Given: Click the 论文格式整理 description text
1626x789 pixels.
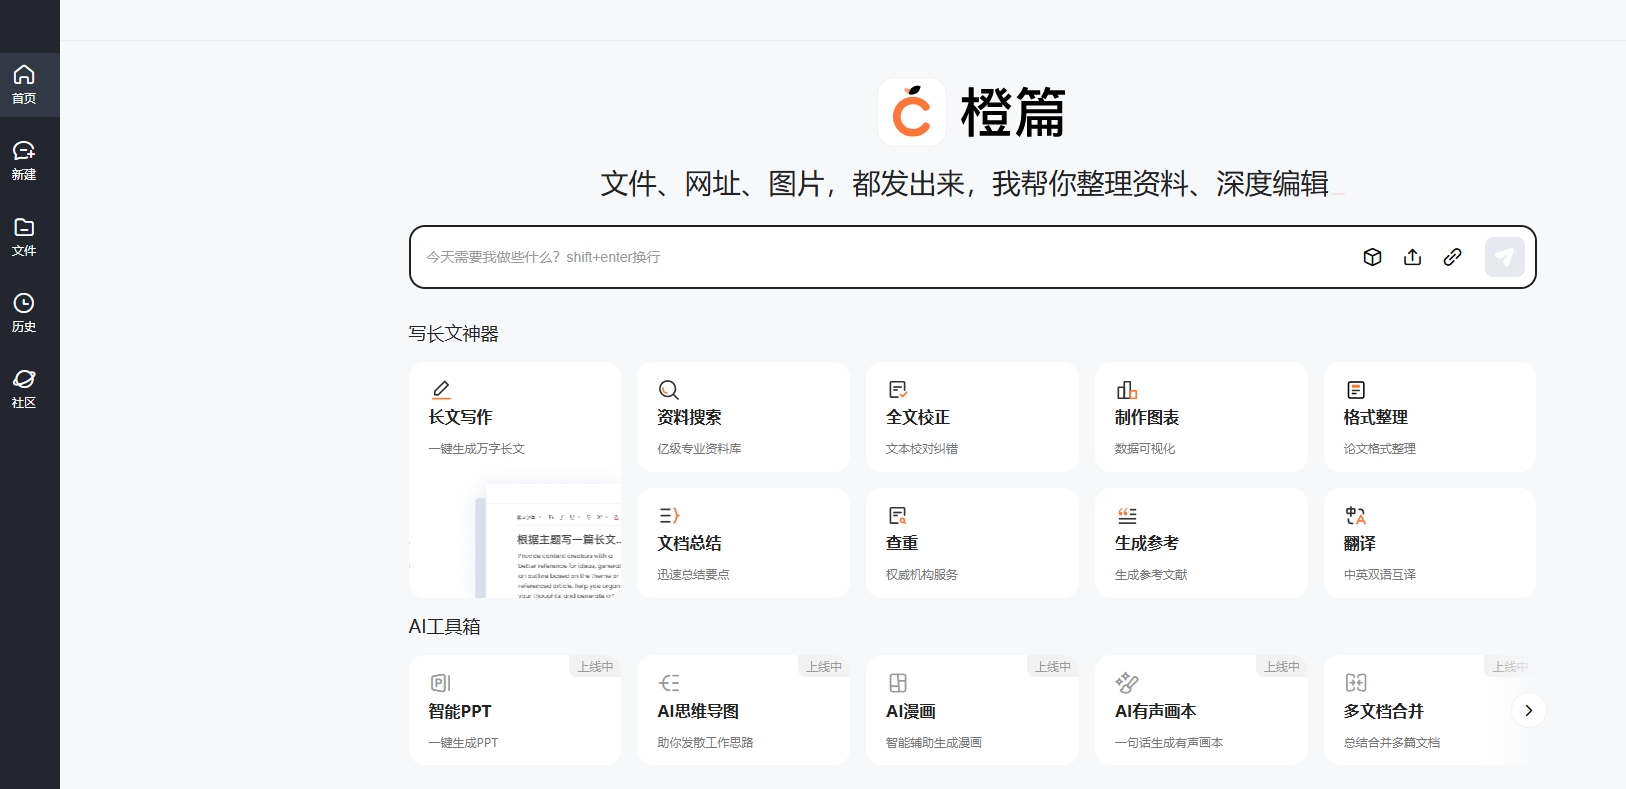Looking at the screenshot, I should pos(1380,449).
